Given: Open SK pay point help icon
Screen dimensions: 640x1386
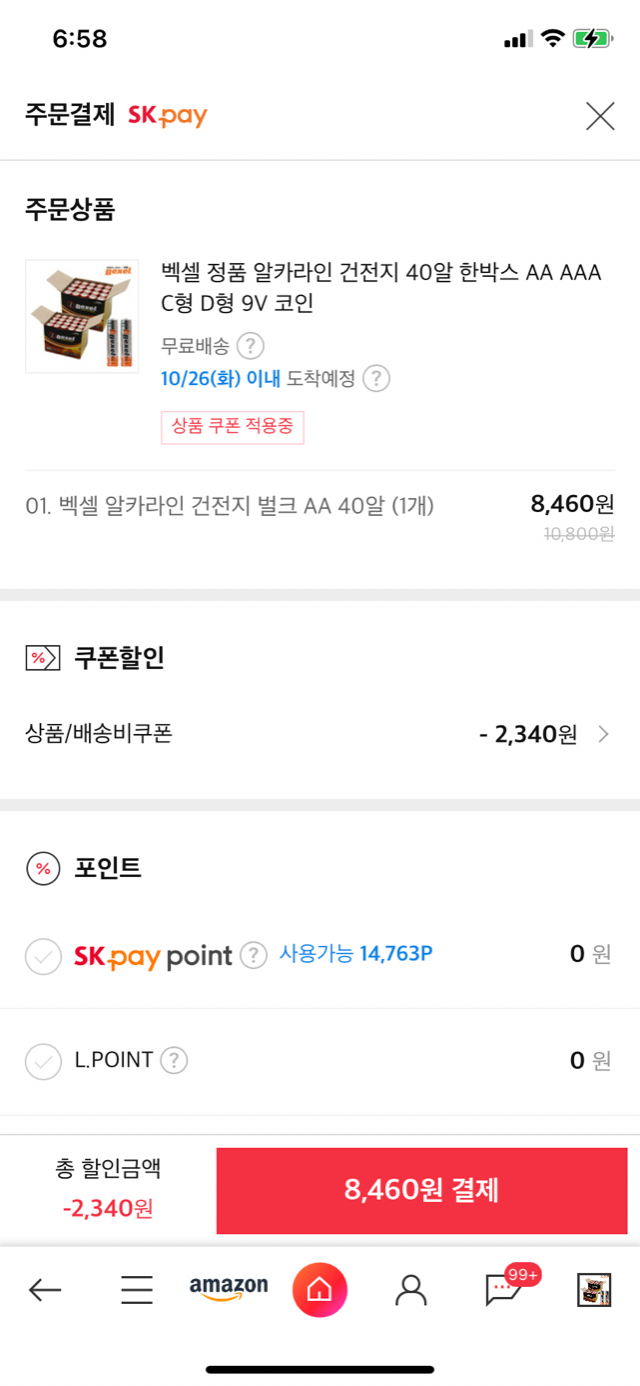Looking at the screenshot, I should point(254,955).
